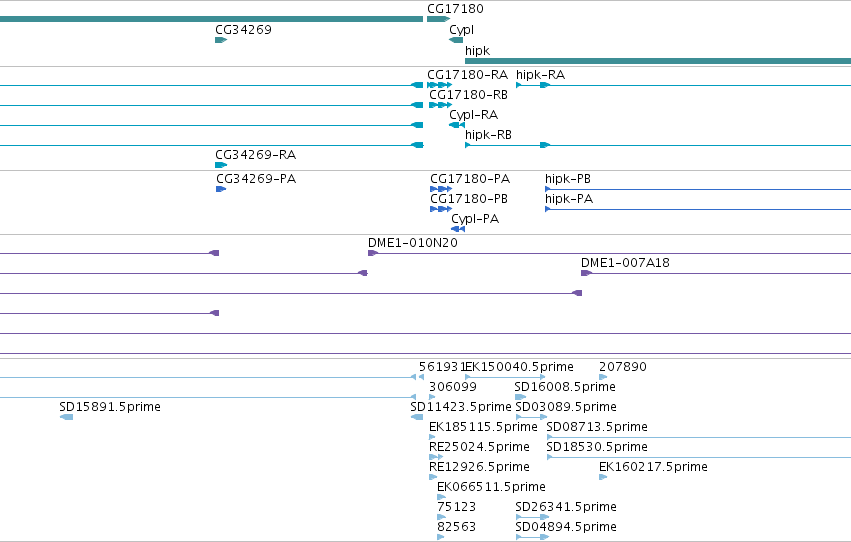
Task: Click the RE25024.5prime EST label
Action: (479, 448)
